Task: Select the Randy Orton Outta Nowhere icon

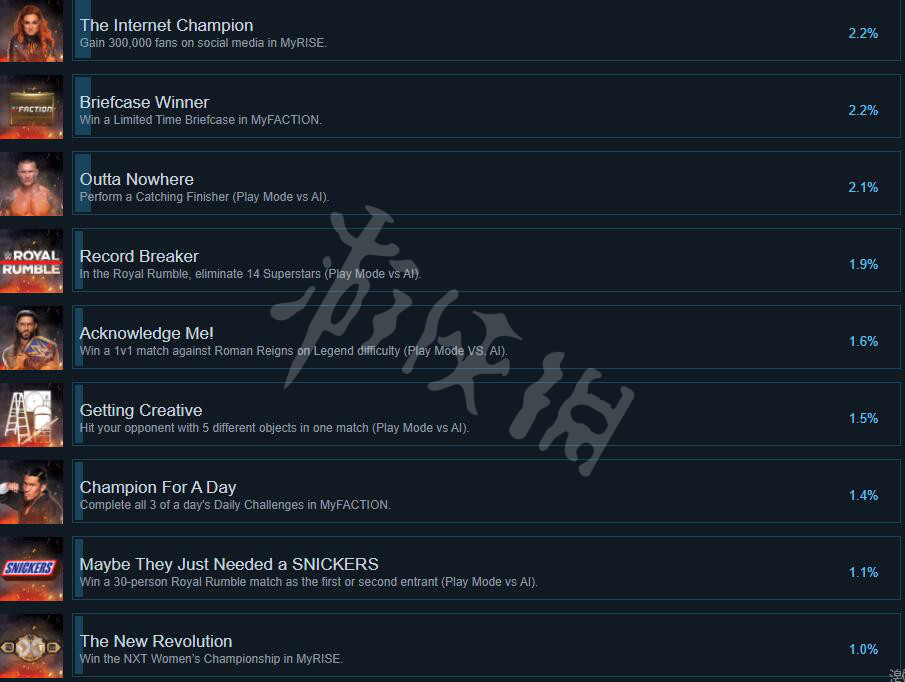Action: (31, 183)
